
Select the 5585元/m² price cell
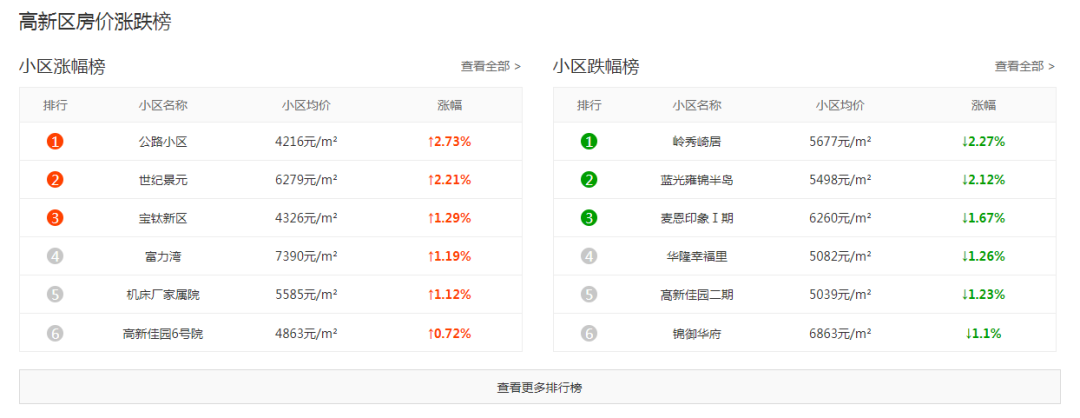click(306, 295)
